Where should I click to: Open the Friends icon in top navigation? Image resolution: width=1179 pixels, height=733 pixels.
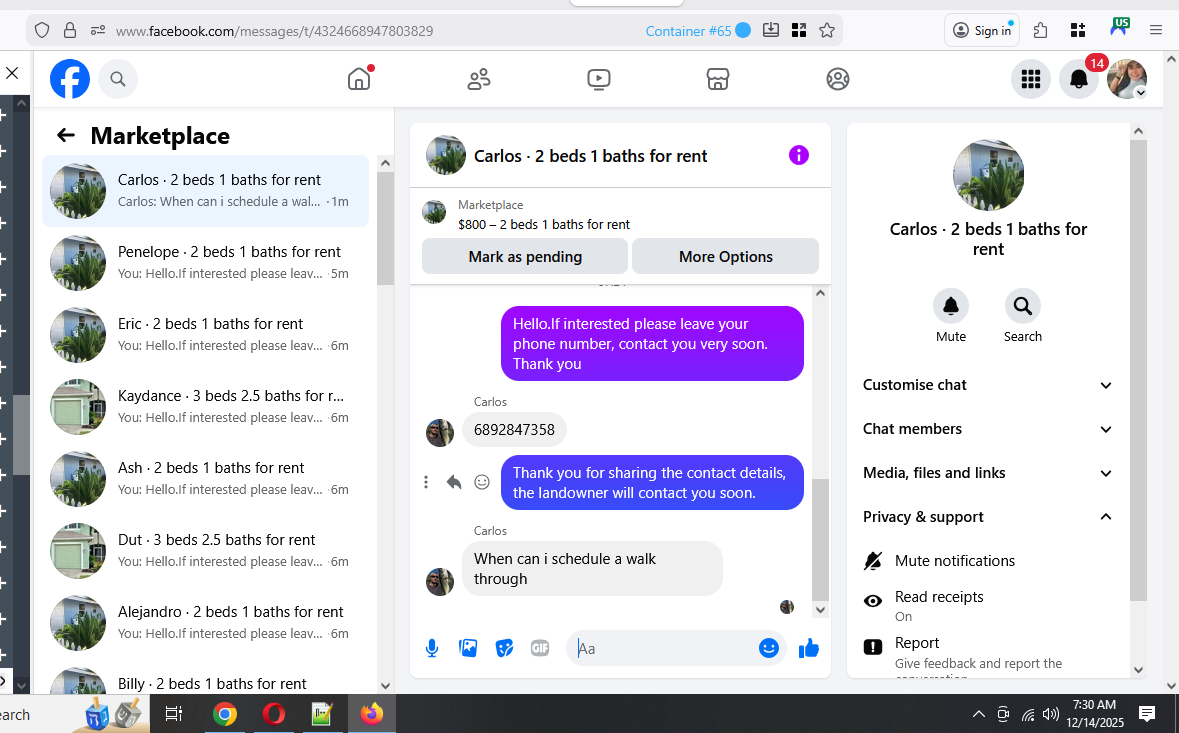tap(479, 79)
